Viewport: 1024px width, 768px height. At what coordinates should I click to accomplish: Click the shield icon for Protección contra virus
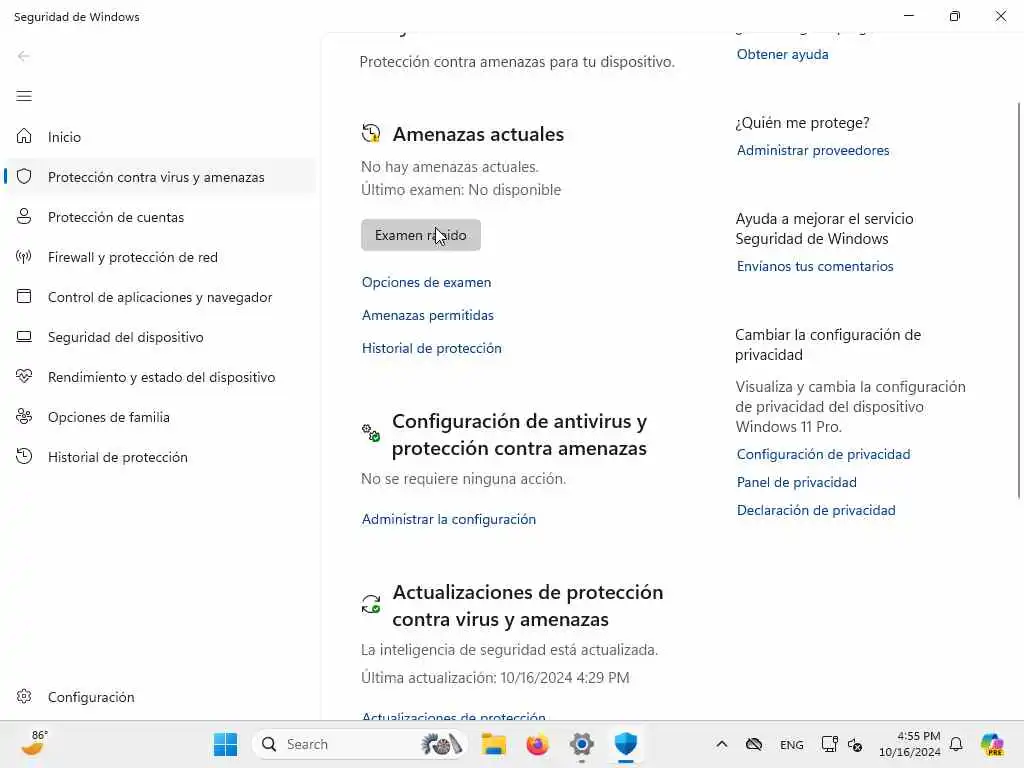(24, 176)
